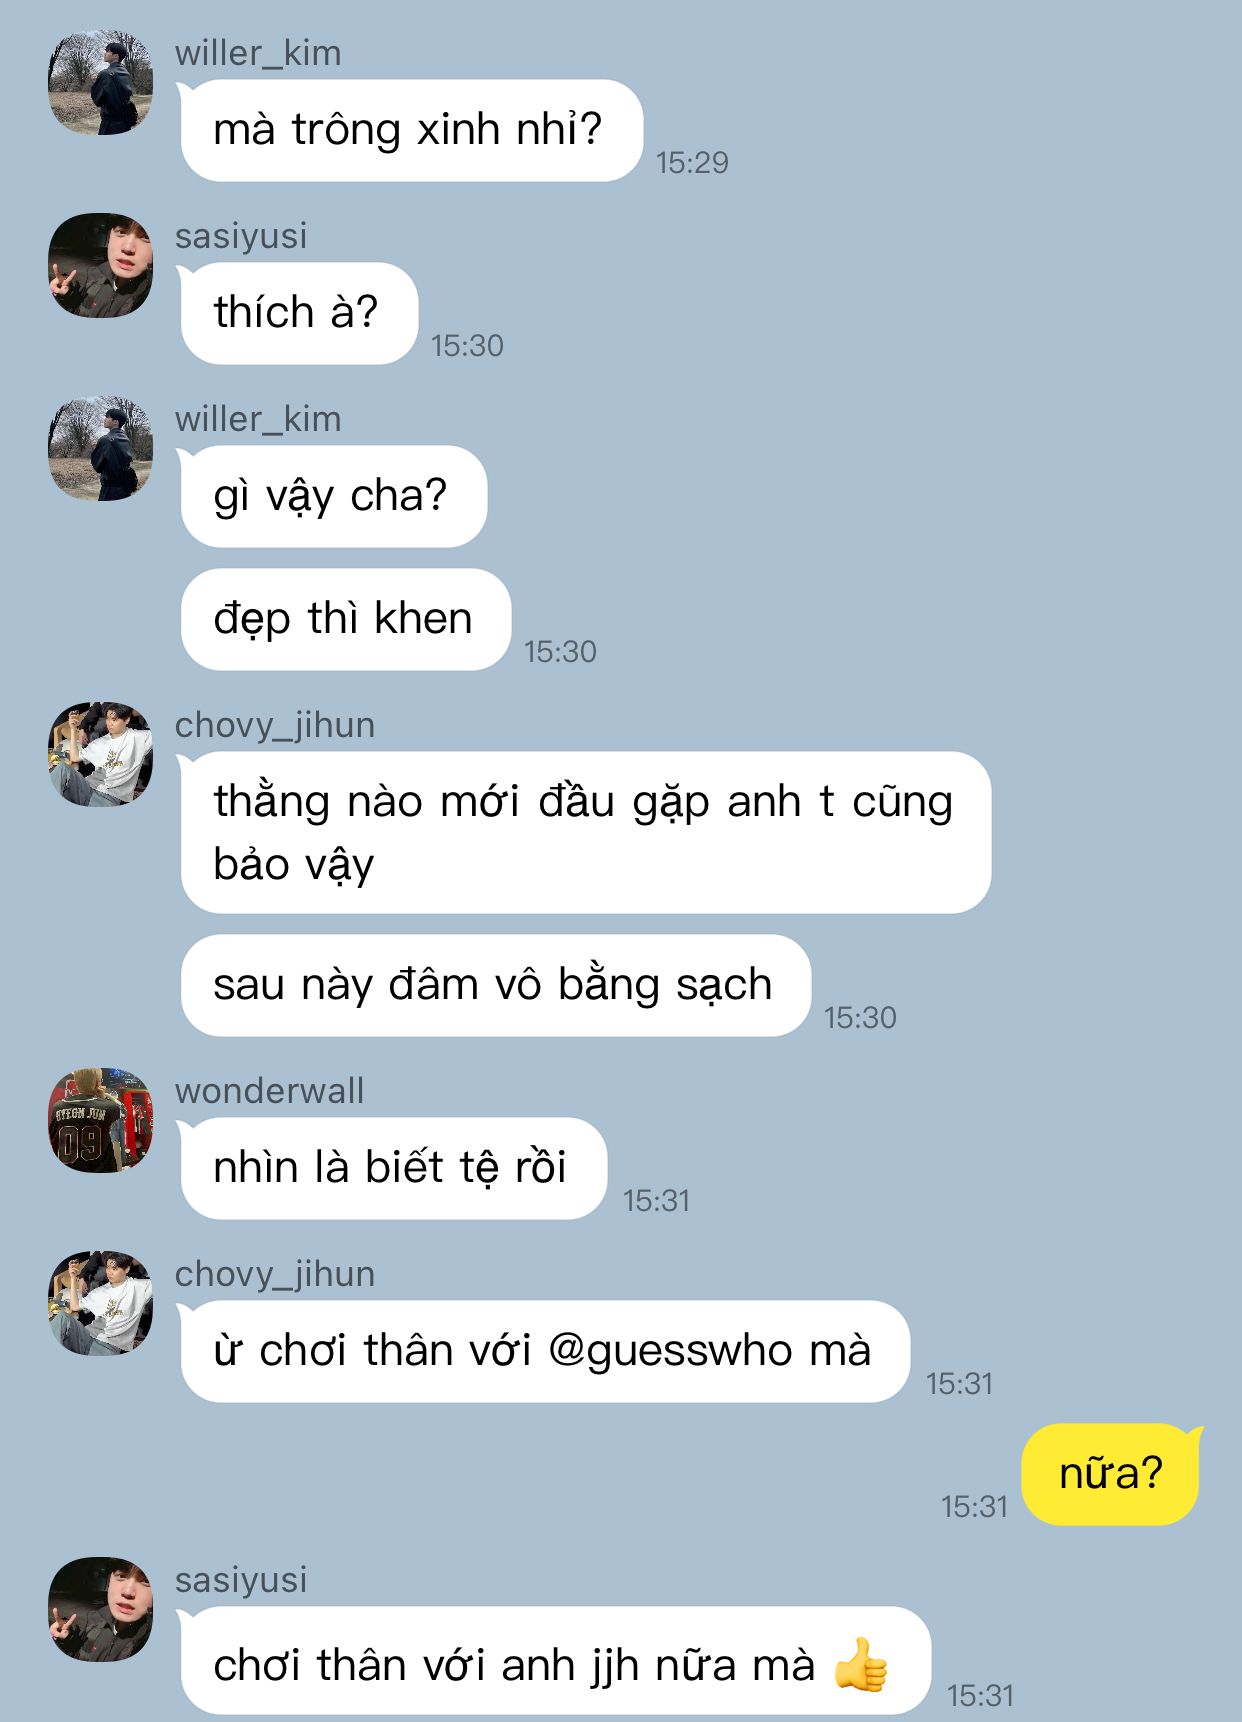Open willer_kim's avatar beside "gì vậy cha?"
Image resolution: width=1242 pixels, height=1722 pixels.
pyautogui.click(x=101, y=449)
